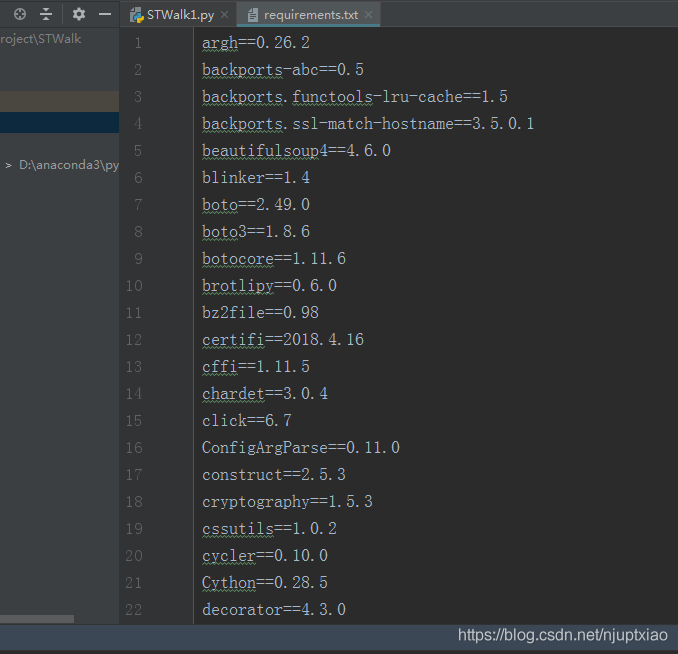Hide the project panel with minus icon
678x654 pixels.
[x=105, y=14]
